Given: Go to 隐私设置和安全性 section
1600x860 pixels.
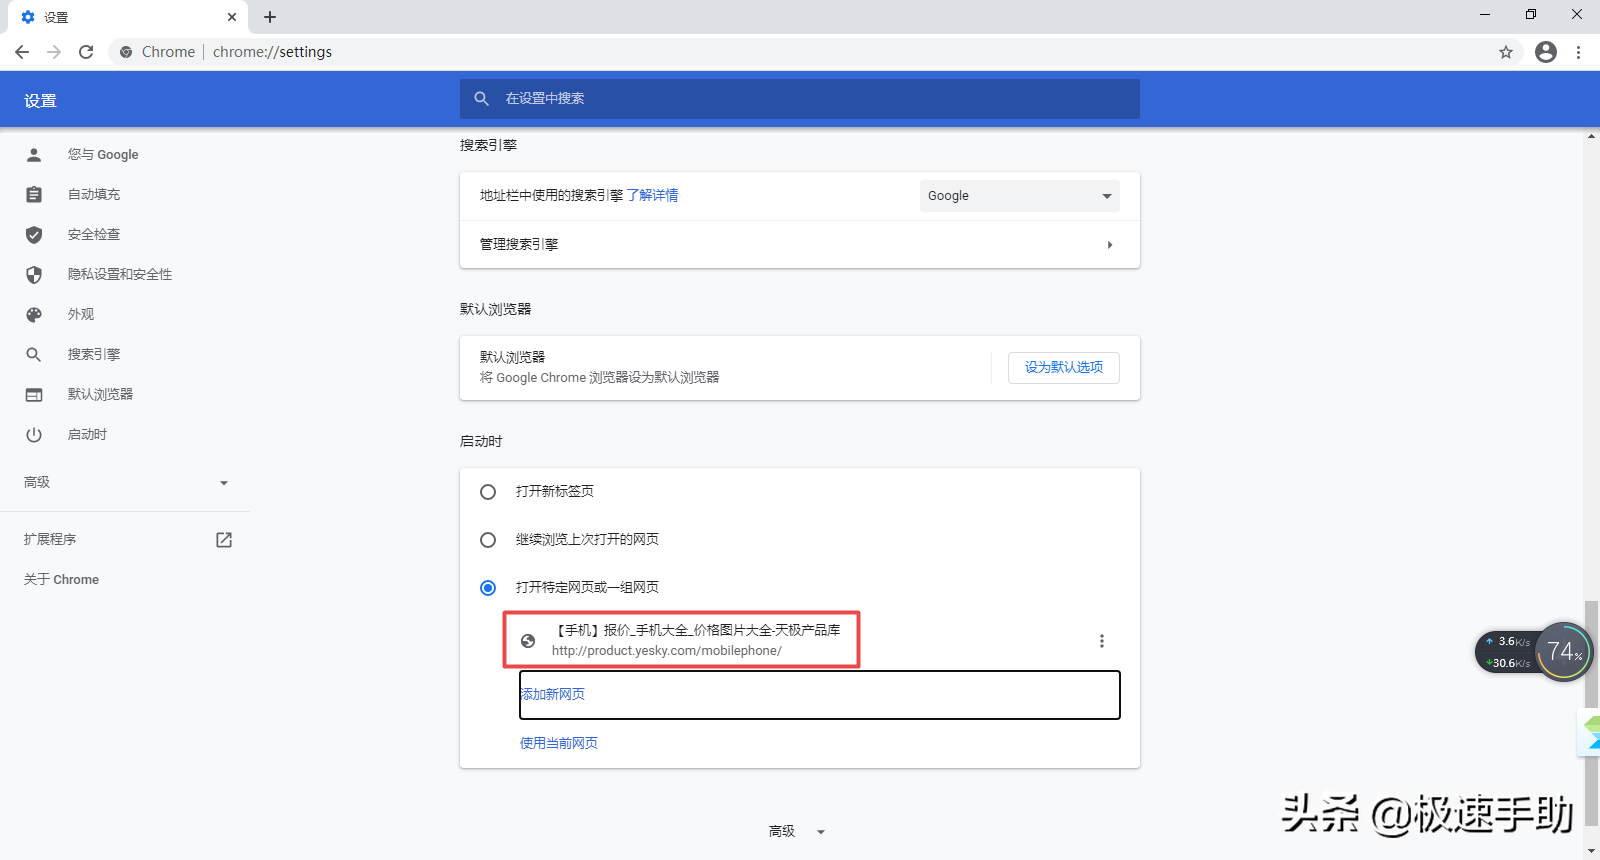Looking at the screenshot, I should coord(120,274).
